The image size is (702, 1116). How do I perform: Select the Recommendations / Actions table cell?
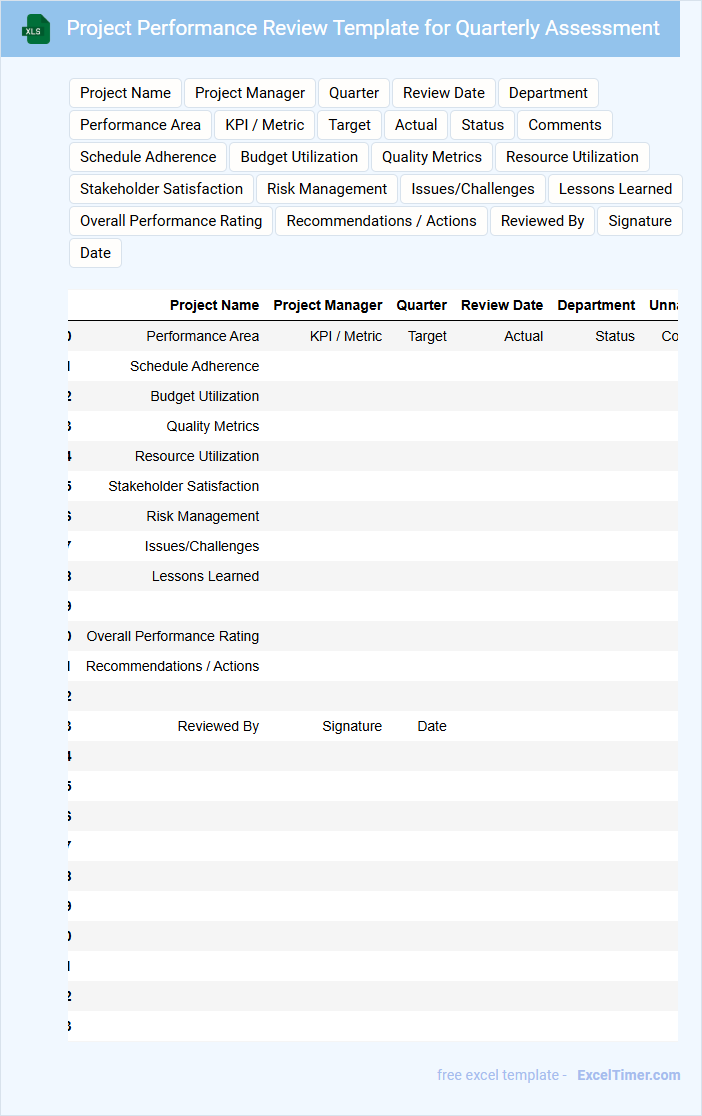172,666
